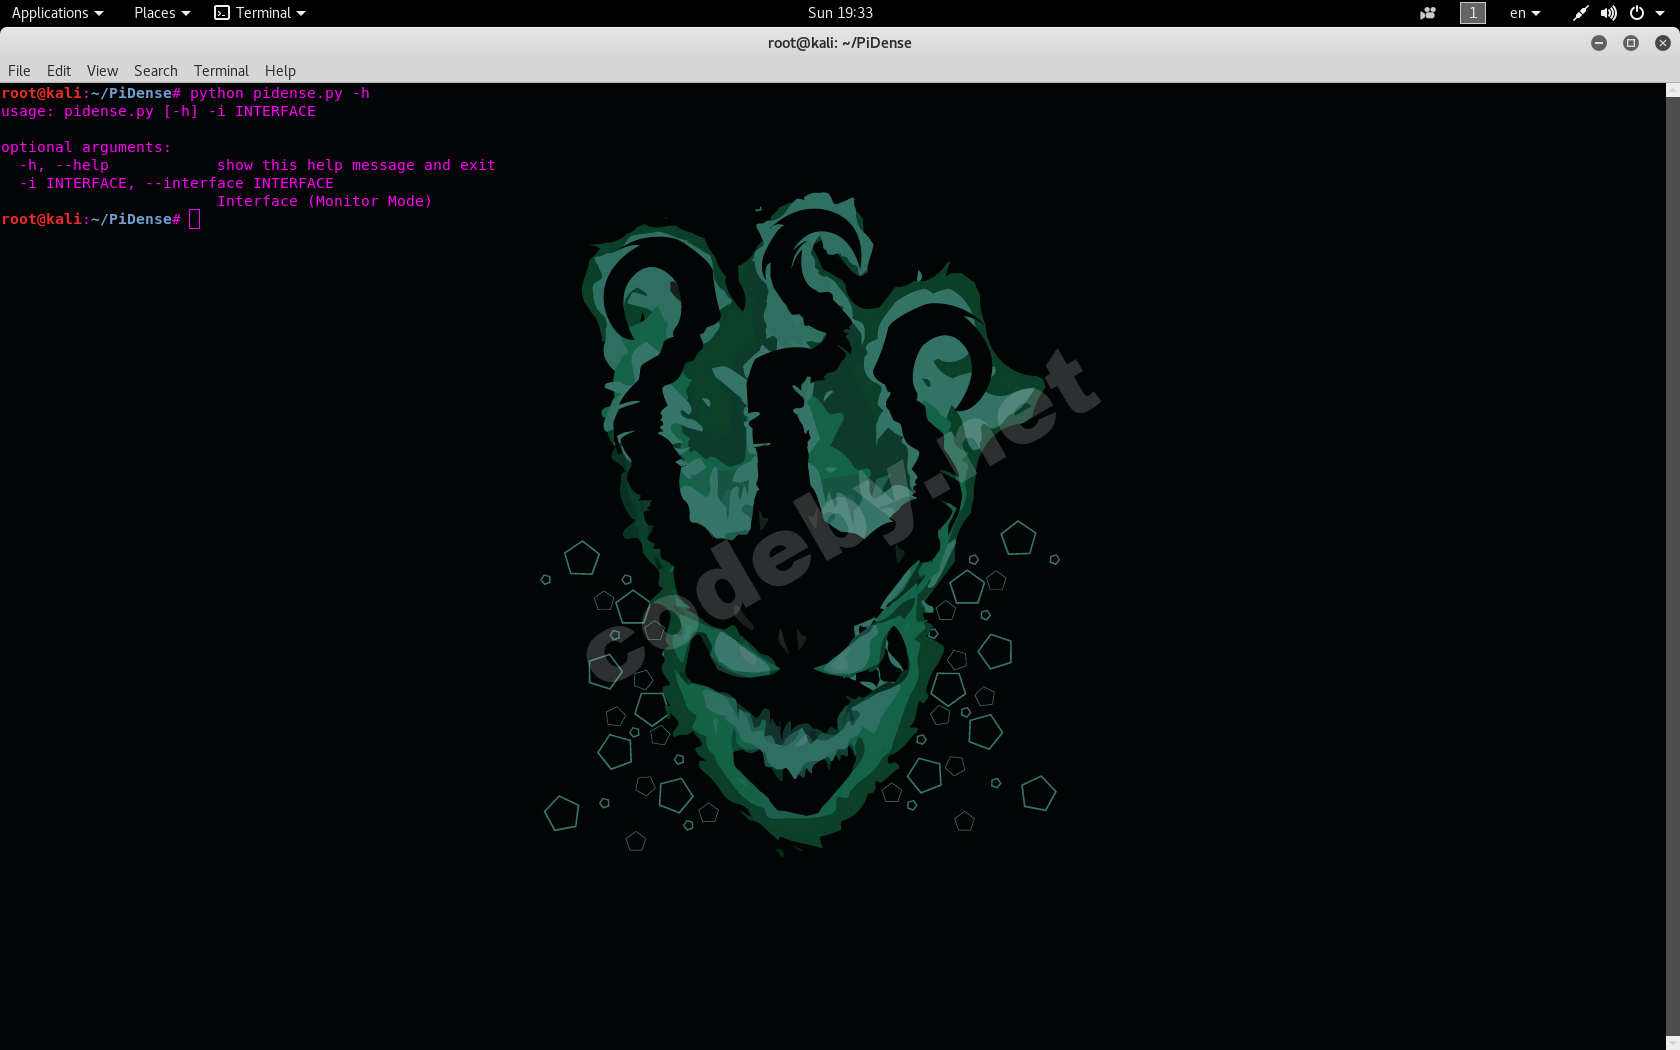The image size is (1680, 1050).
Task: Minimize the terminal window
Action: [1599, 43]
